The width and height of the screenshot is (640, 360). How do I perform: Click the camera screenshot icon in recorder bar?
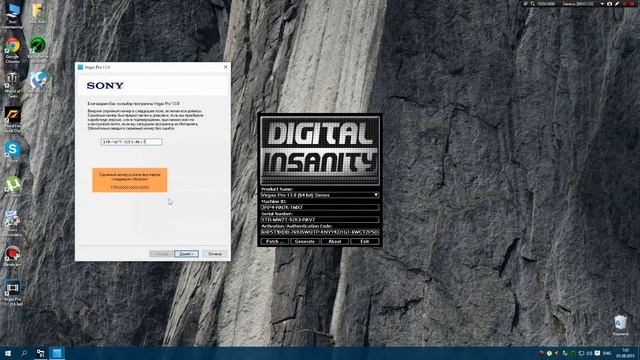coord(609,4)
